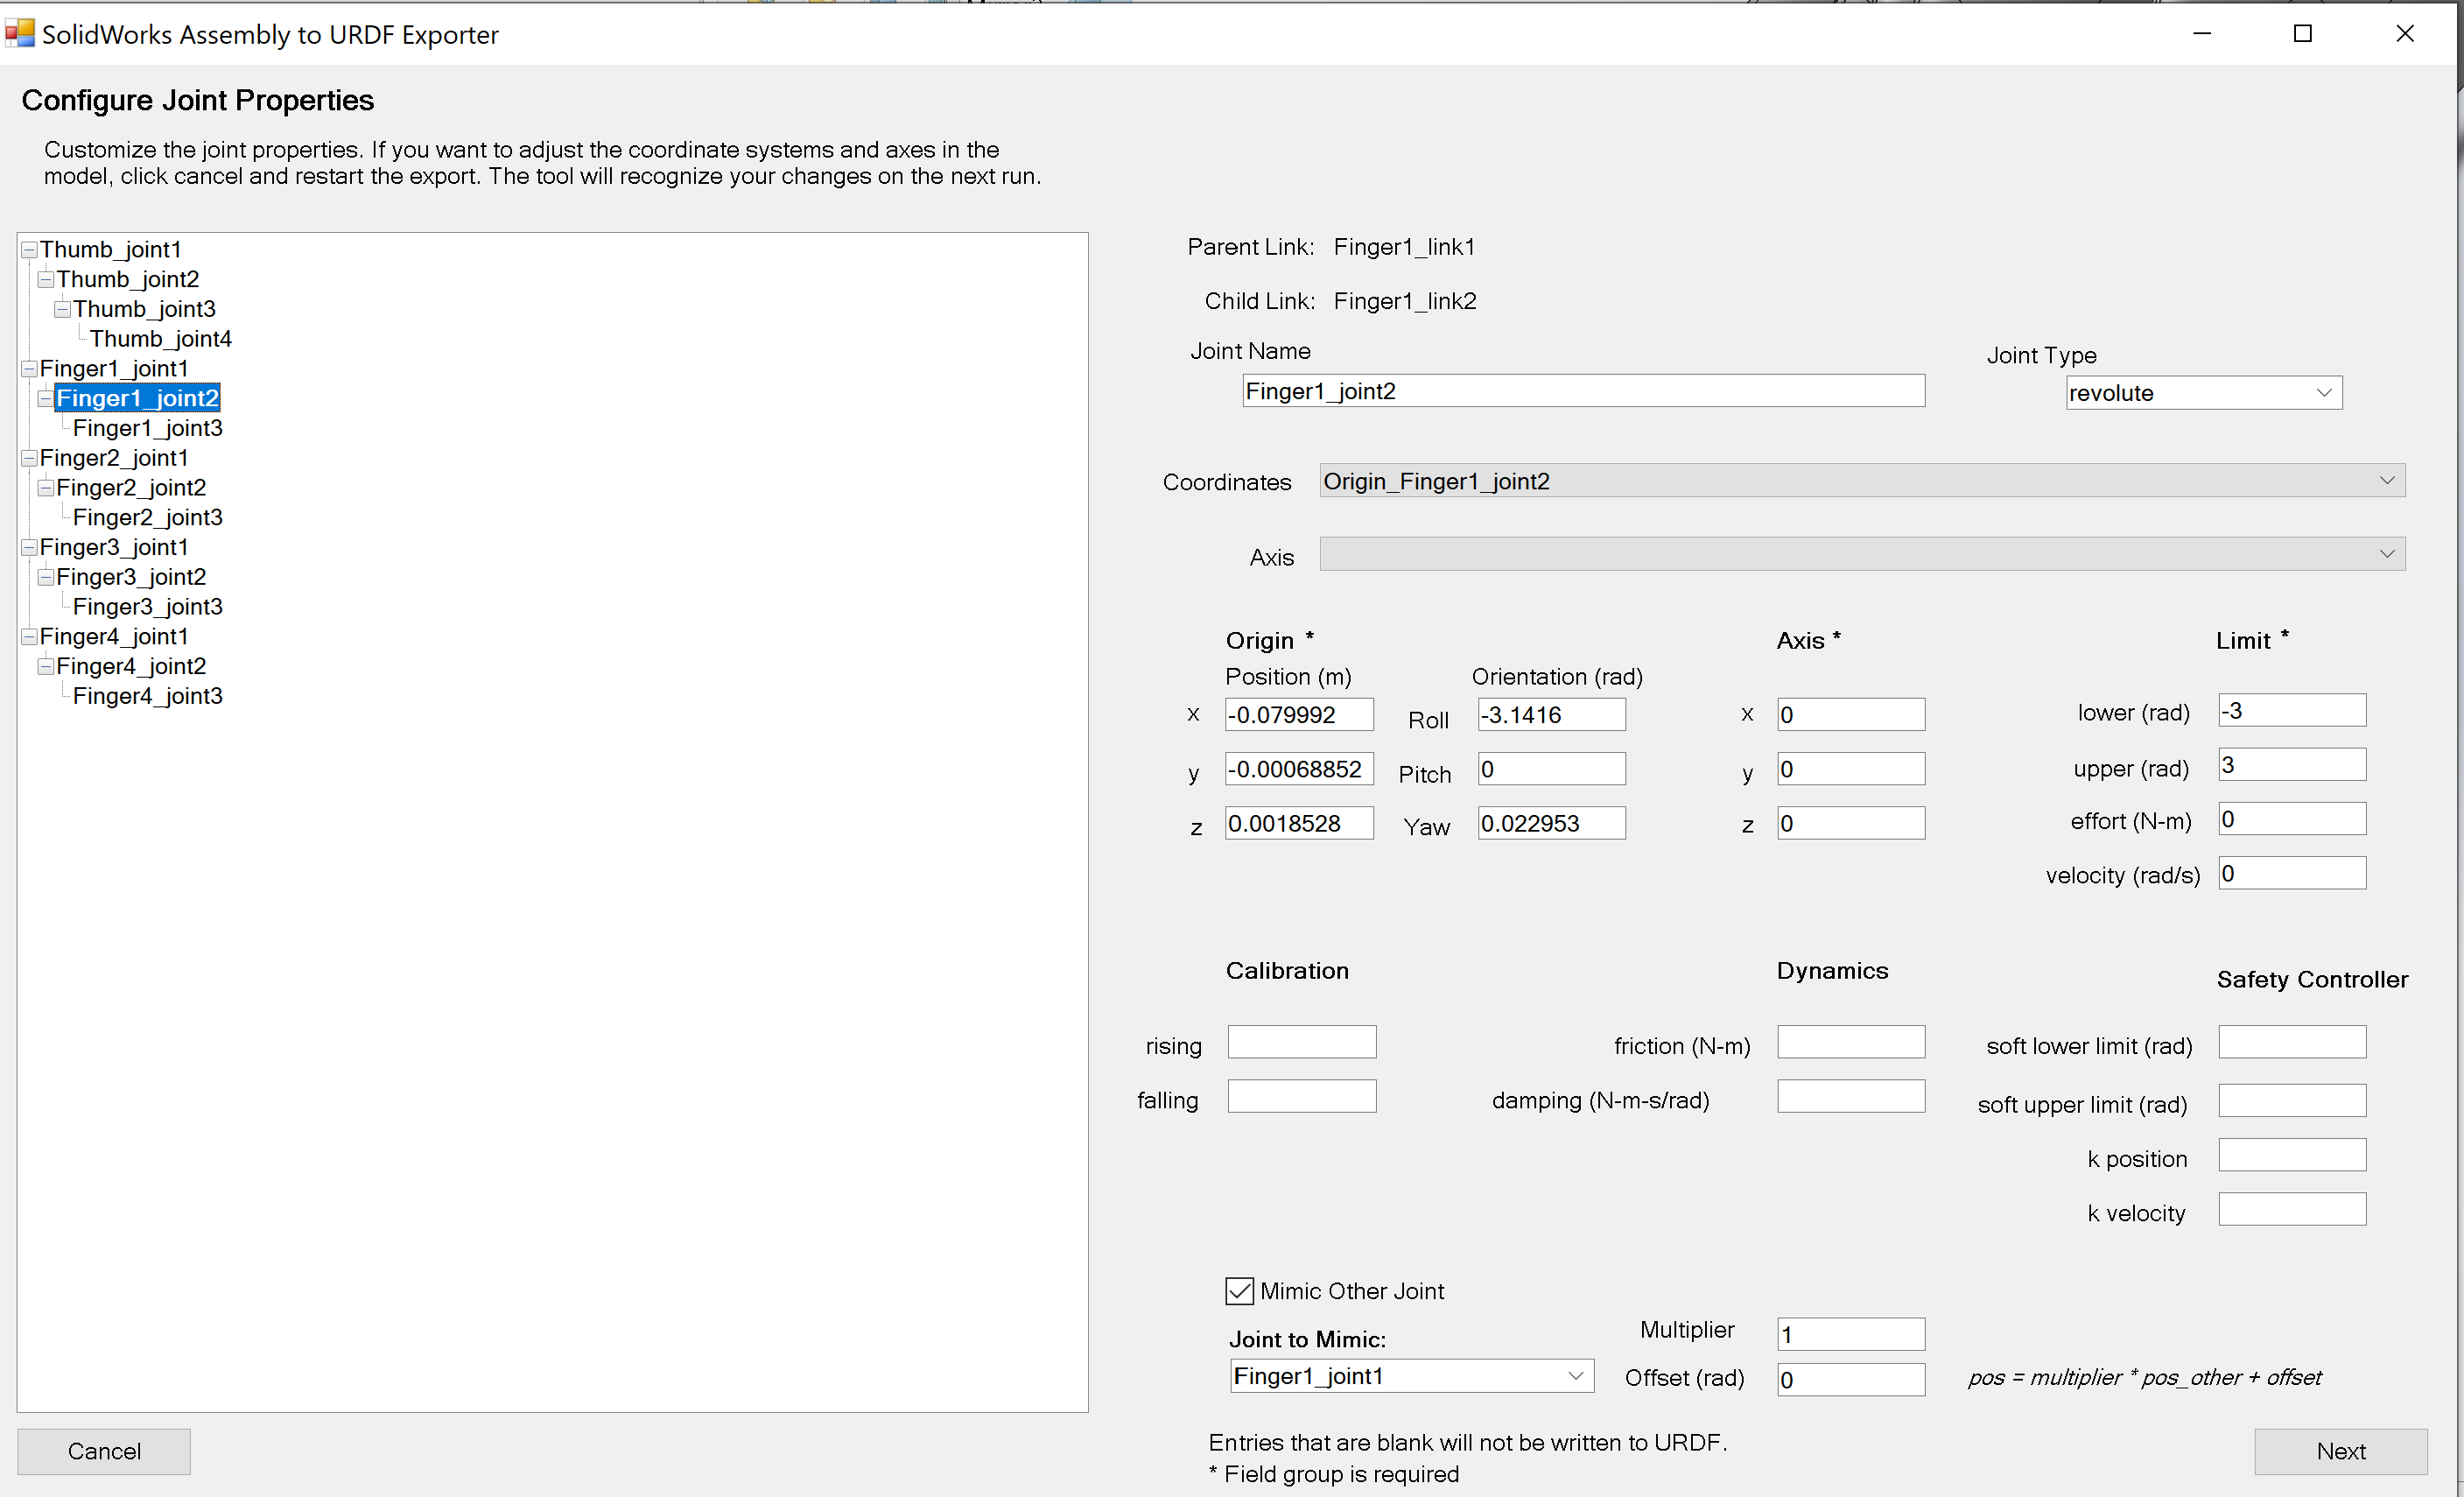Screen dimensions: 2464x1497
Task: Click the friction (N-m) field
Action: 1851,1042
